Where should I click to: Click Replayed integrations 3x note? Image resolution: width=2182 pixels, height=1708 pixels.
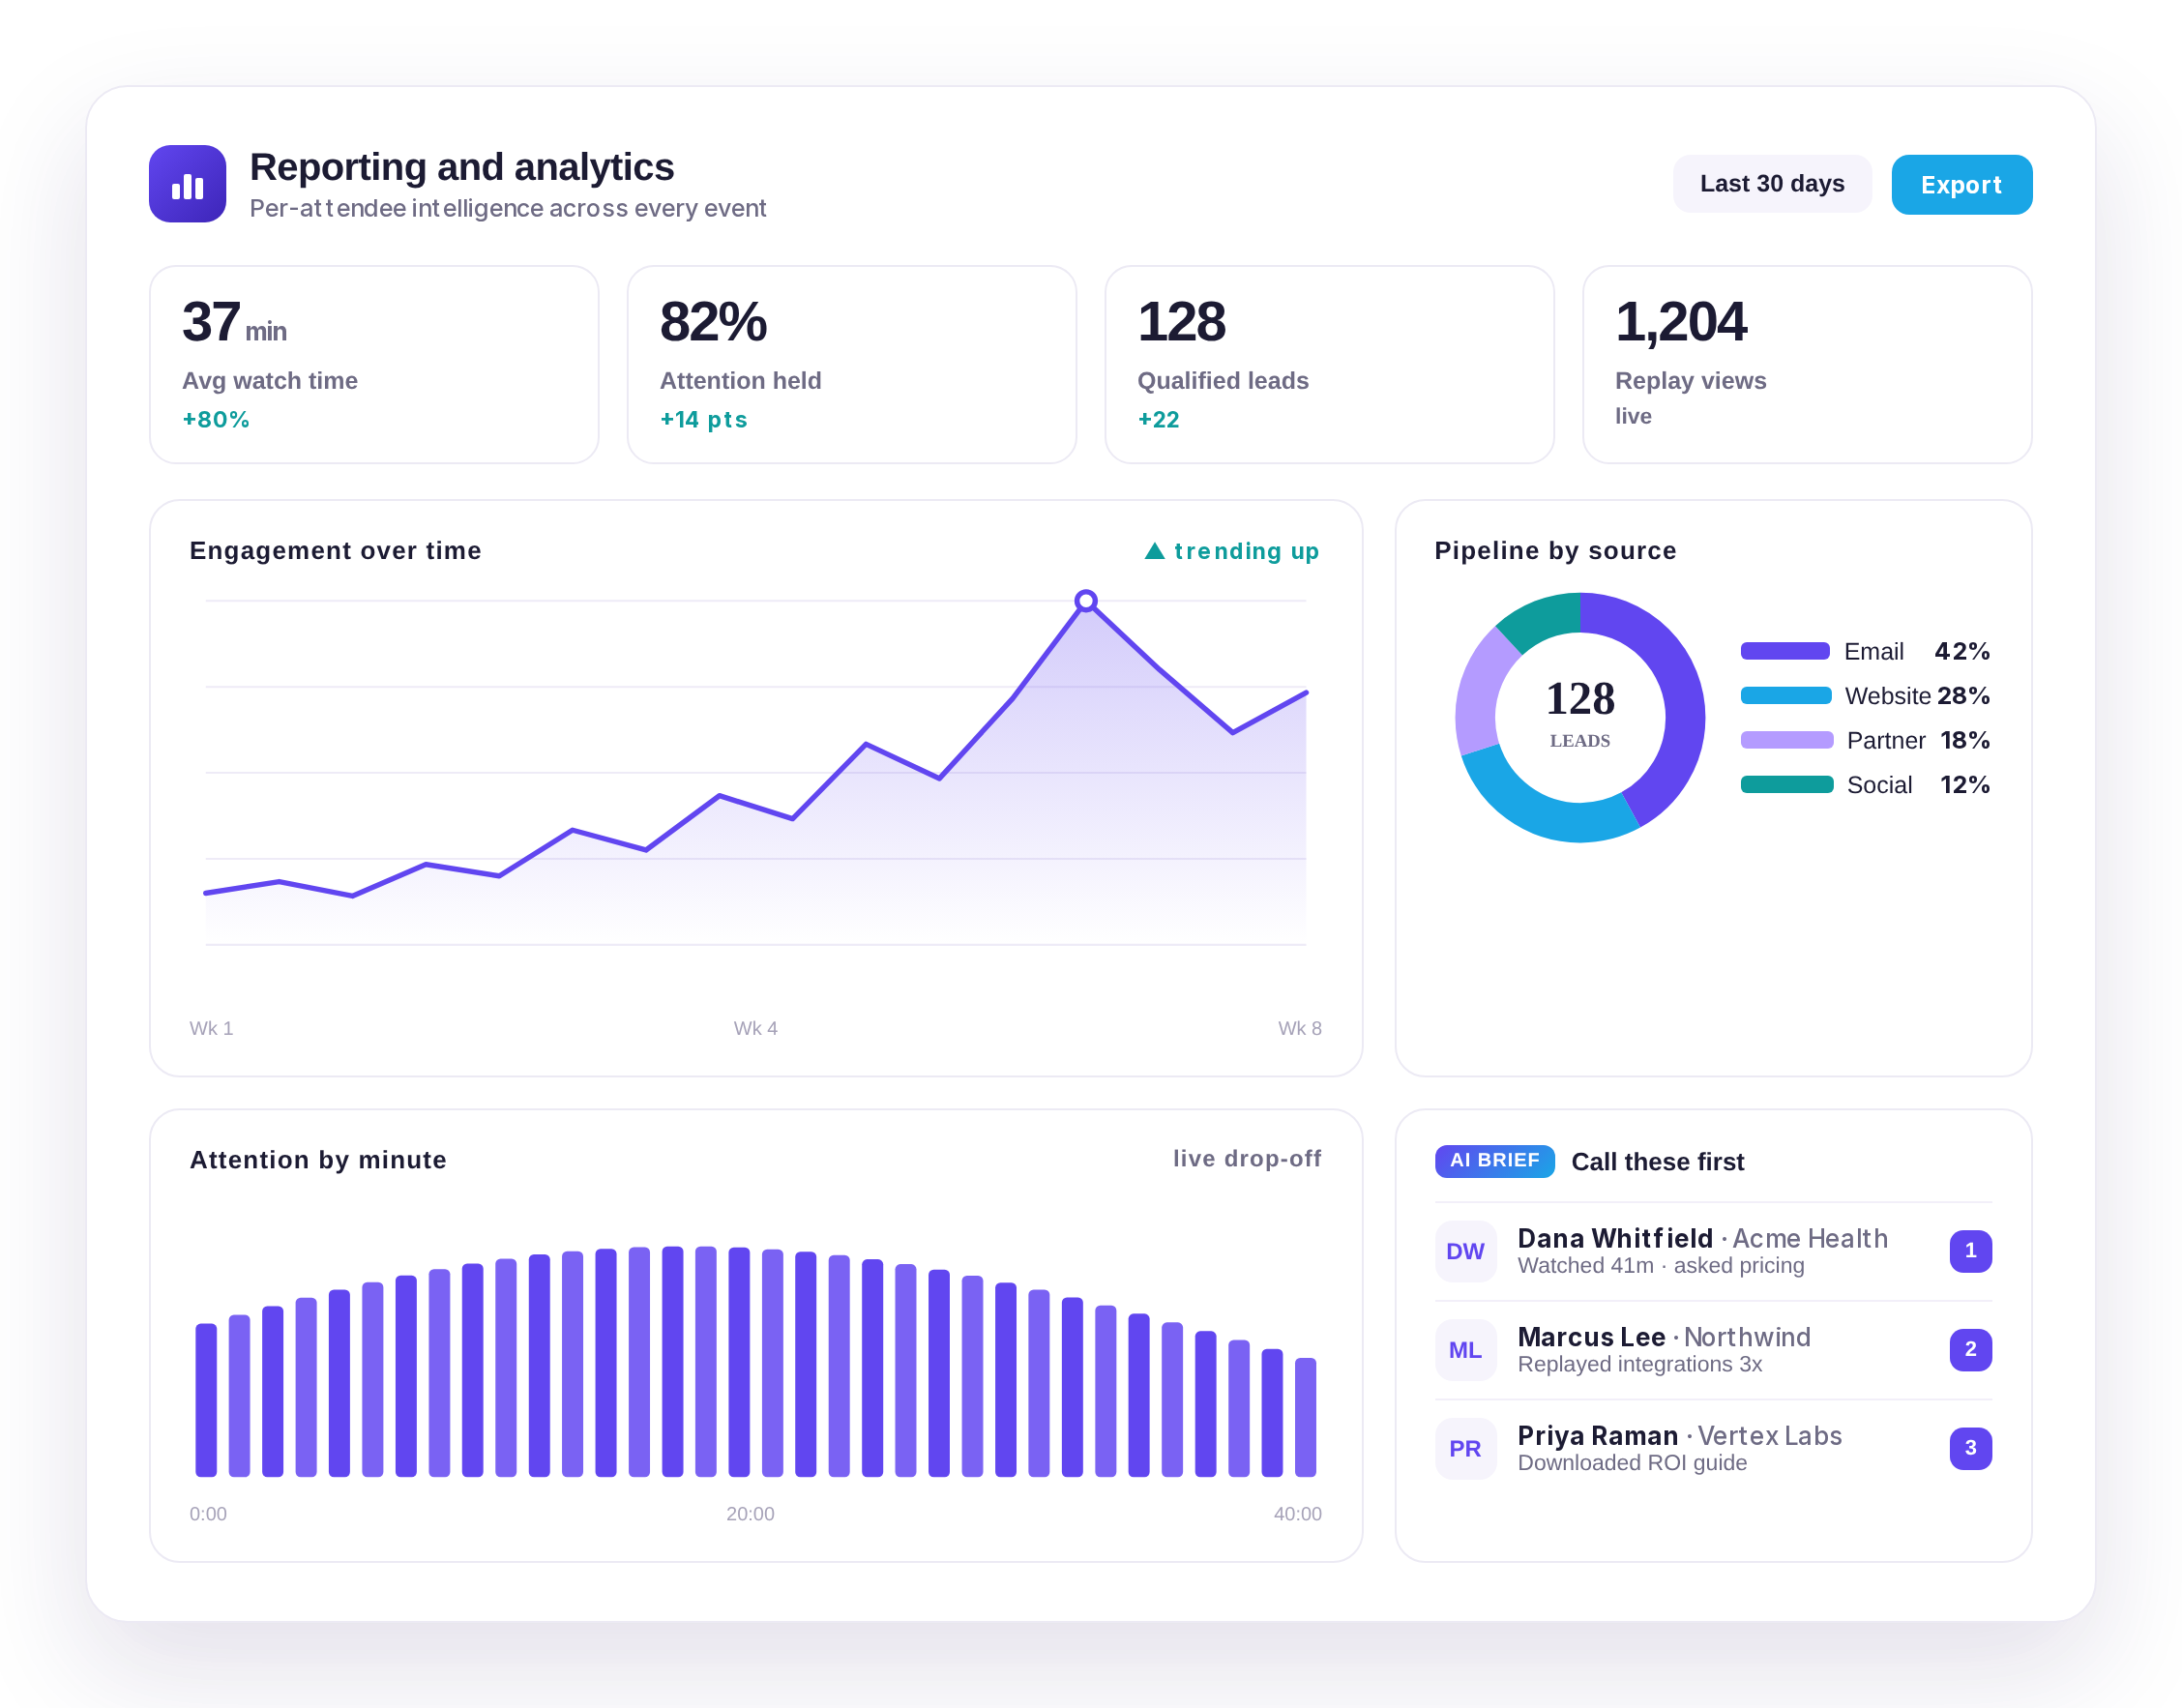click(x=1639, y=1365)
